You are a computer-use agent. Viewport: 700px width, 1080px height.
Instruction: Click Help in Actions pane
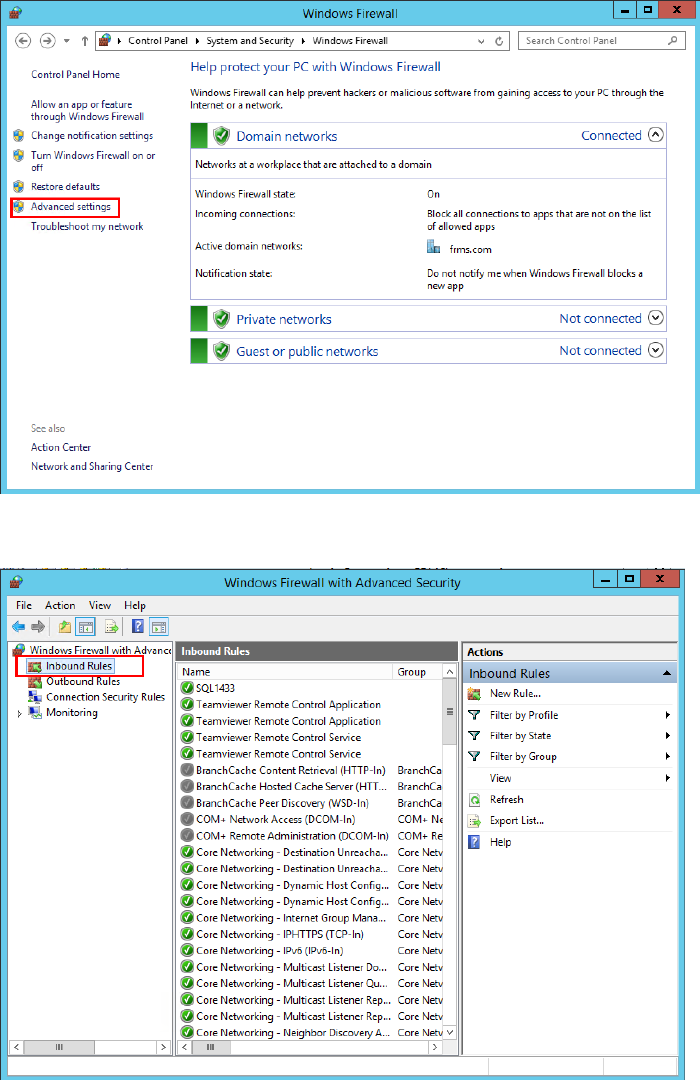[500, 842]
